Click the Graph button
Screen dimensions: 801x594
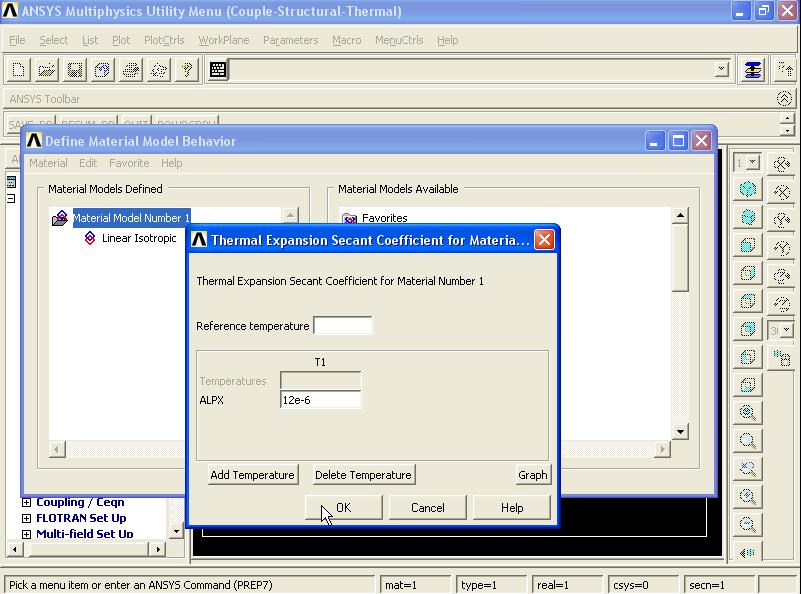coord(533,475)
